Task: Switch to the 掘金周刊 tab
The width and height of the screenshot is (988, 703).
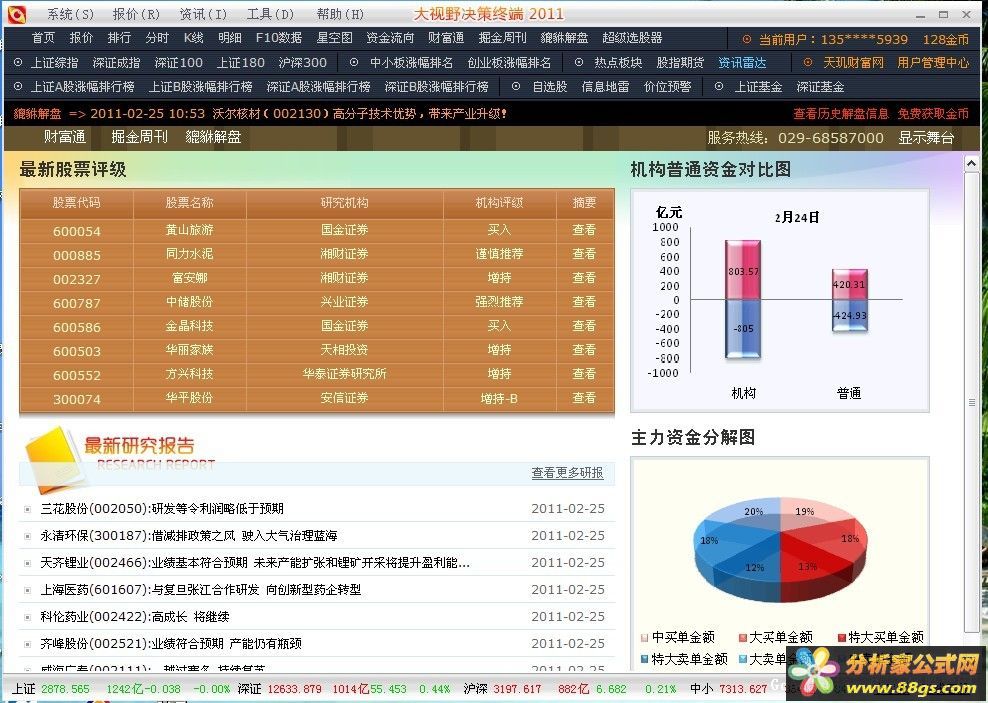Action: 139,137
